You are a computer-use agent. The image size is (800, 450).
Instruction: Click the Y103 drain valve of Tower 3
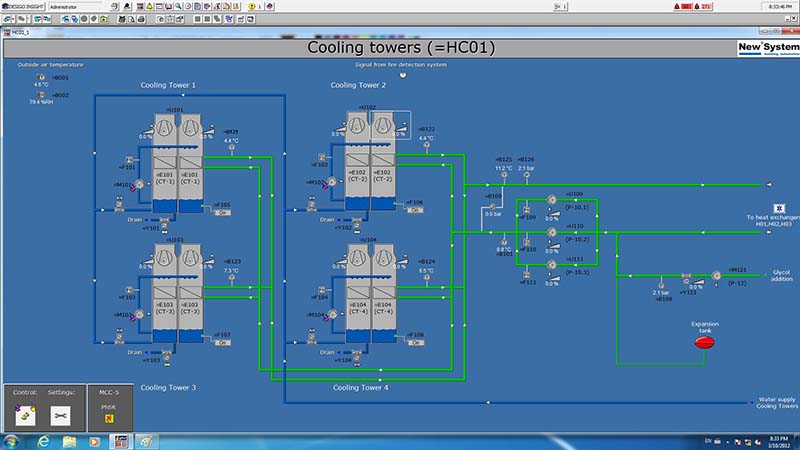pyautogui.click(x=166, y=354)
